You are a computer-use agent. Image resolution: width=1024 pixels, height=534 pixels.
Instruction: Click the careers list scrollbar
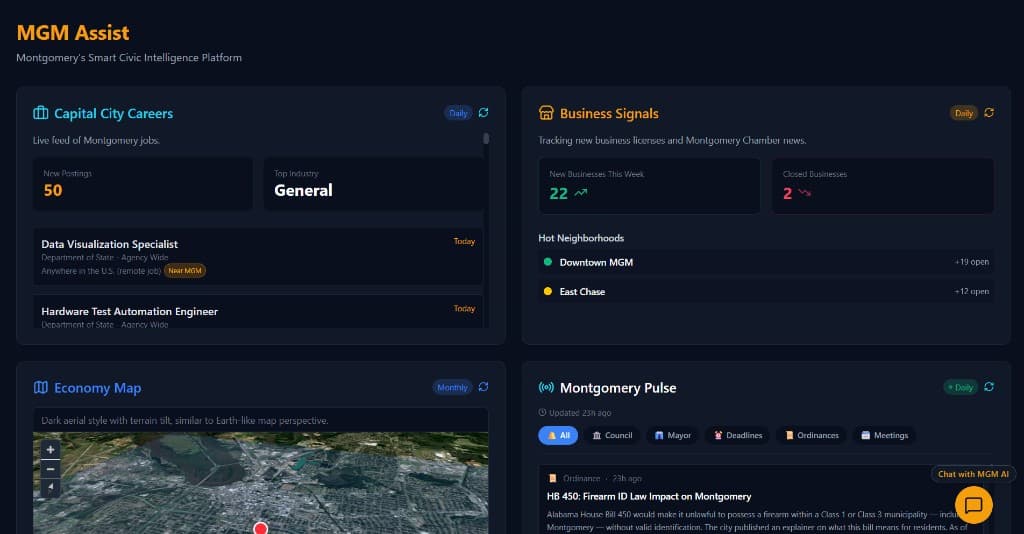pos(486,138)
